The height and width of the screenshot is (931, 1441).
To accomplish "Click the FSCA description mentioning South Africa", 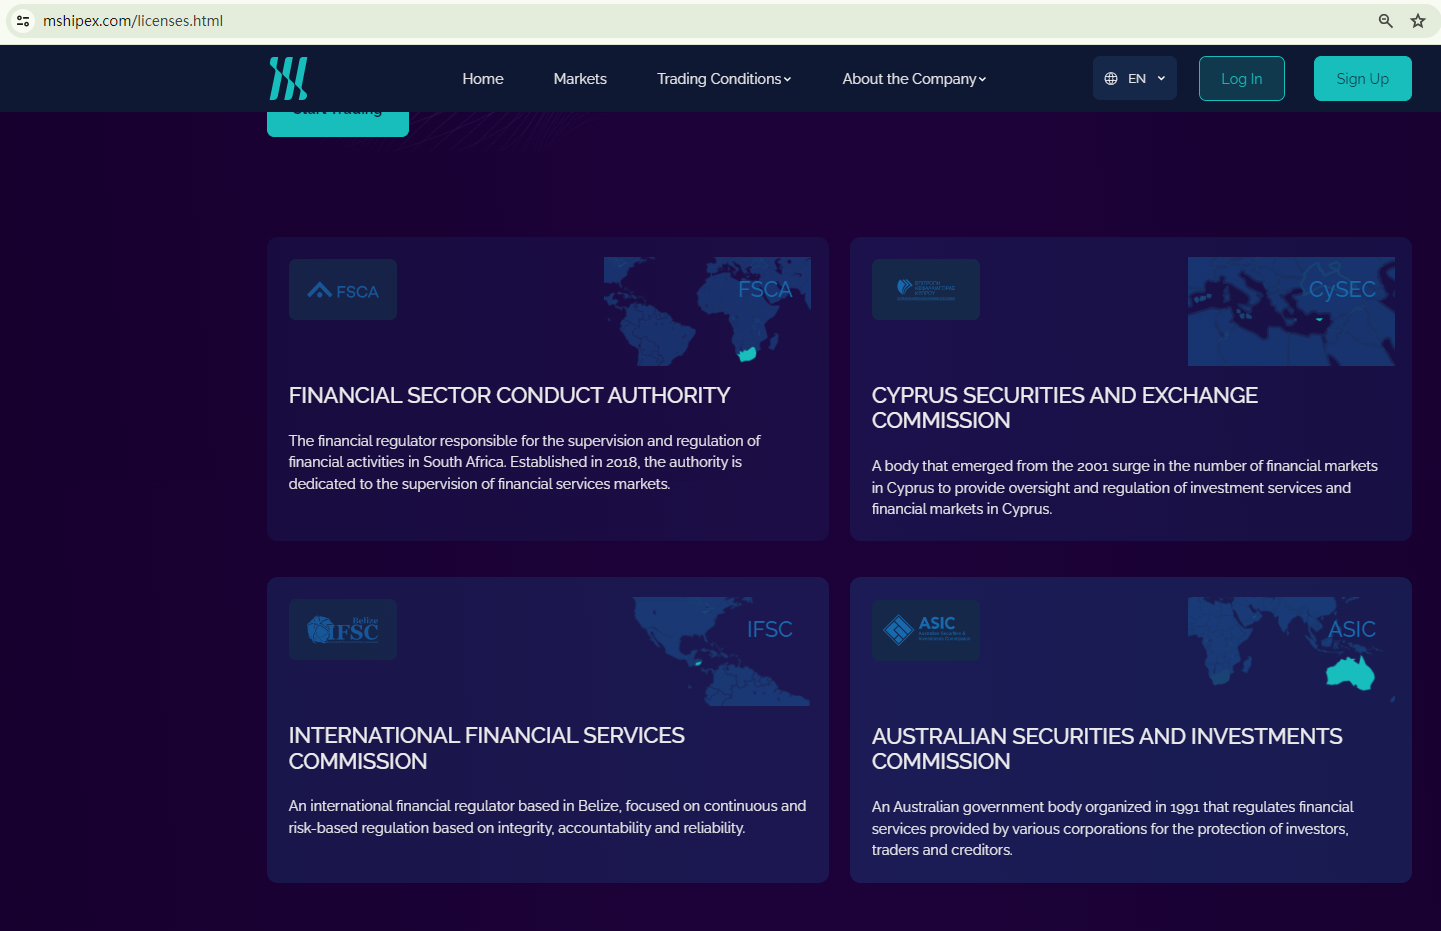I will click(x=525, y=462).
